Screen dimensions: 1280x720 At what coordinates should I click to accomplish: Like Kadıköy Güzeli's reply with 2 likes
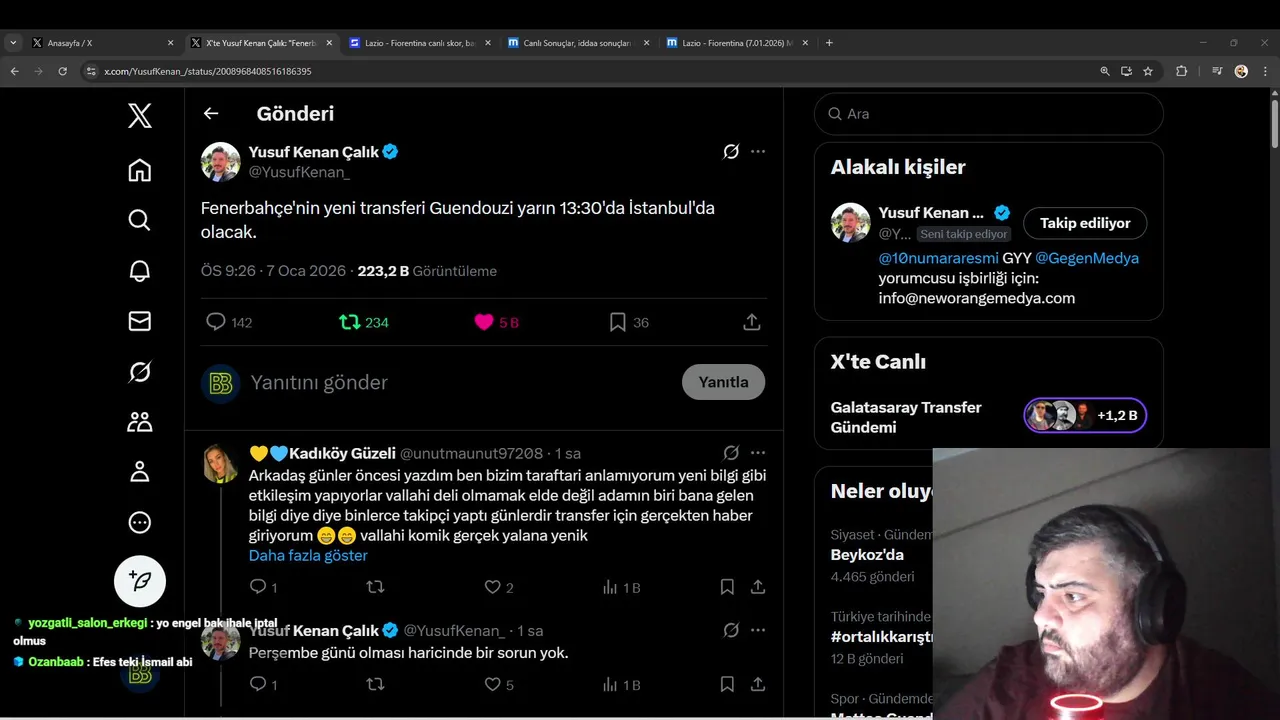(x=492, y=587)
